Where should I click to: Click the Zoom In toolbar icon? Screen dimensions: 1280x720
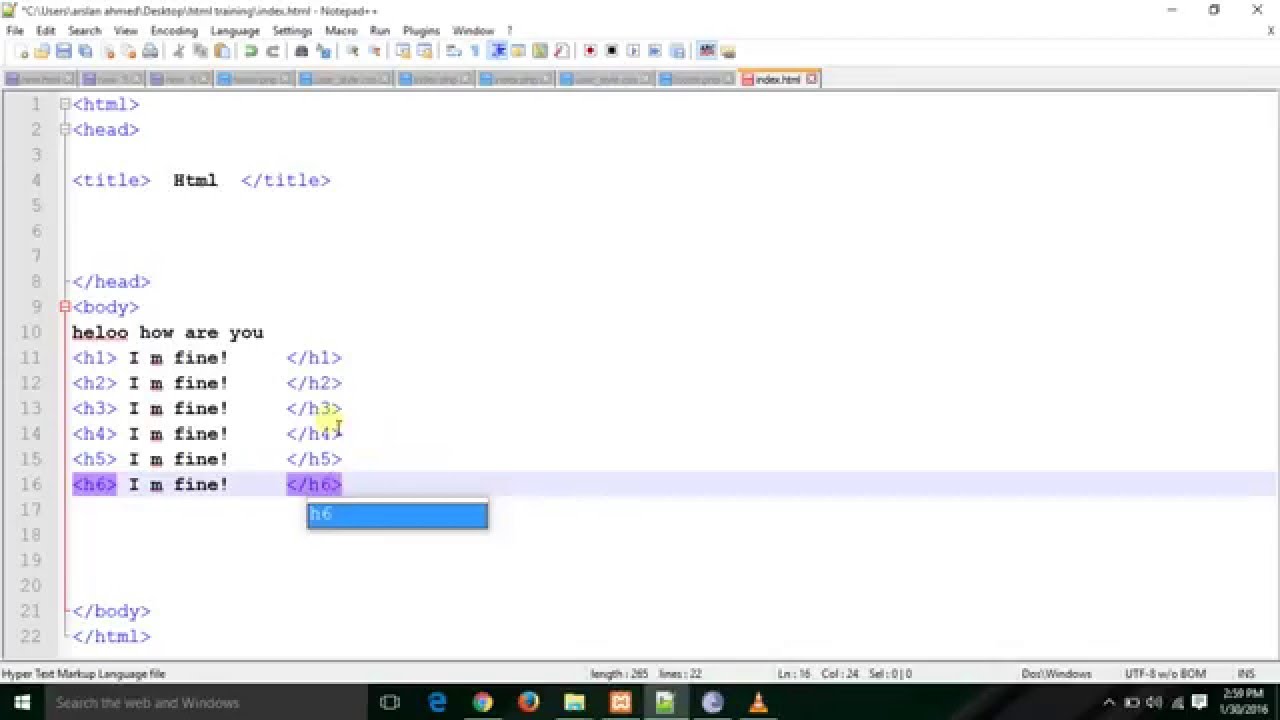pos(352,51)
